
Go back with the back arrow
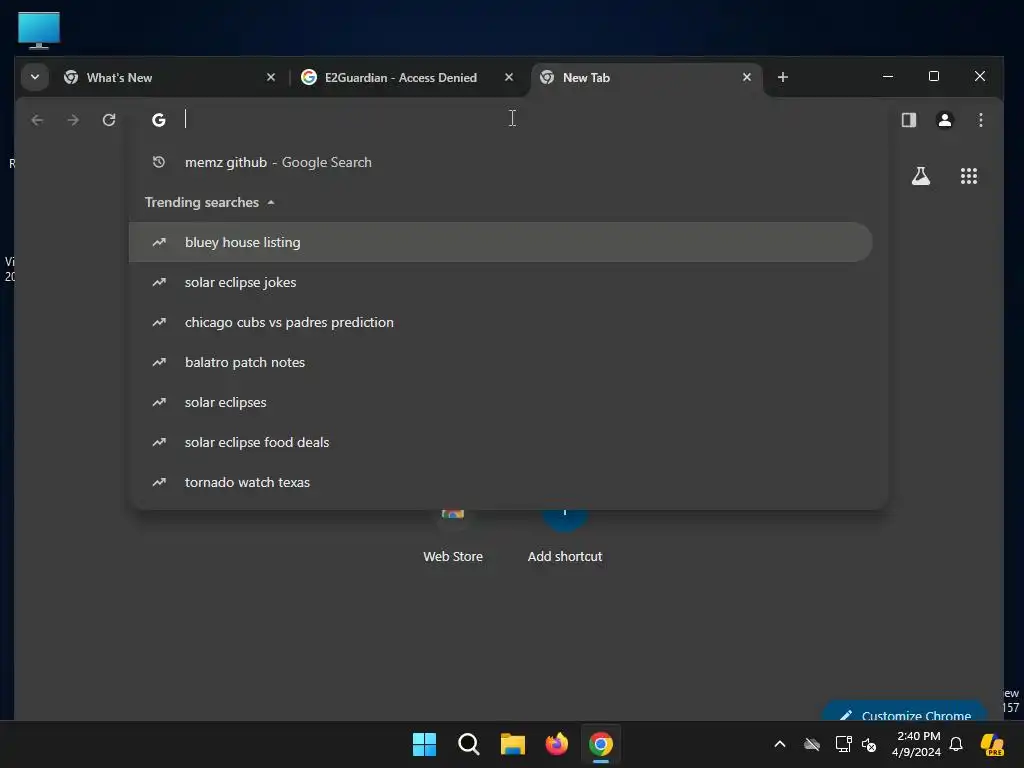37,120
